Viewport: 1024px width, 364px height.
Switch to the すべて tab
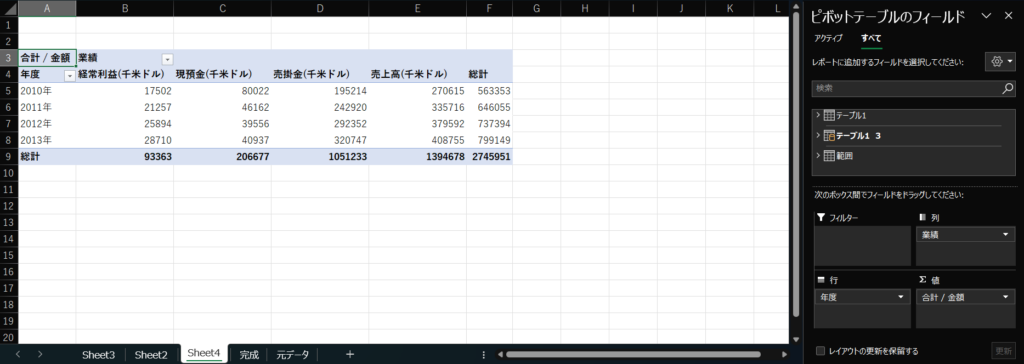pos(871,39)
